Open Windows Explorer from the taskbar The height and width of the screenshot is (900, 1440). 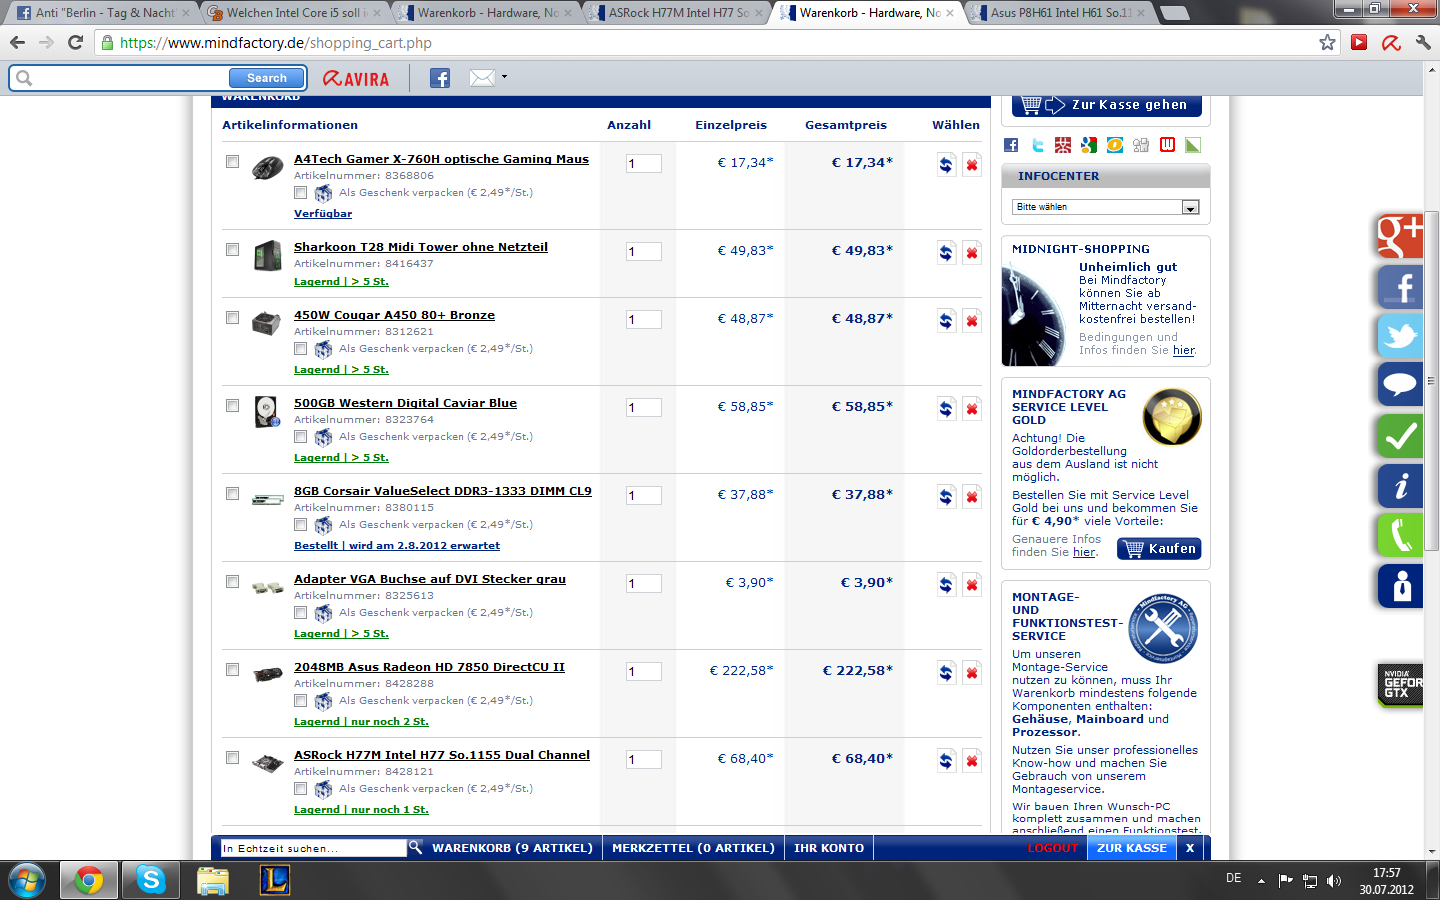click(x=213, y=880)
